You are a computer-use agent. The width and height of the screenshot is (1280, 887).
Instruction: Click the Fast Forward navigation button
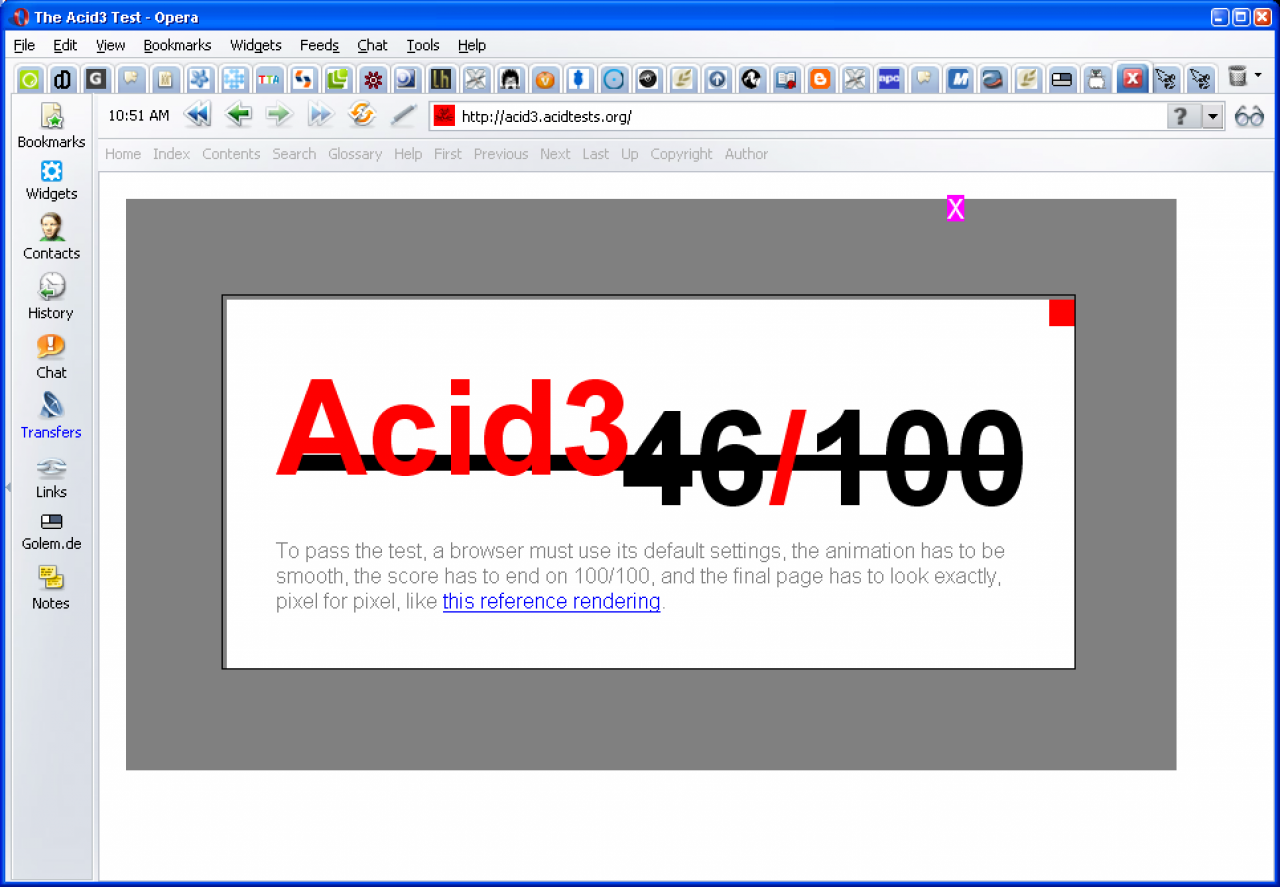tap(320, 115)
